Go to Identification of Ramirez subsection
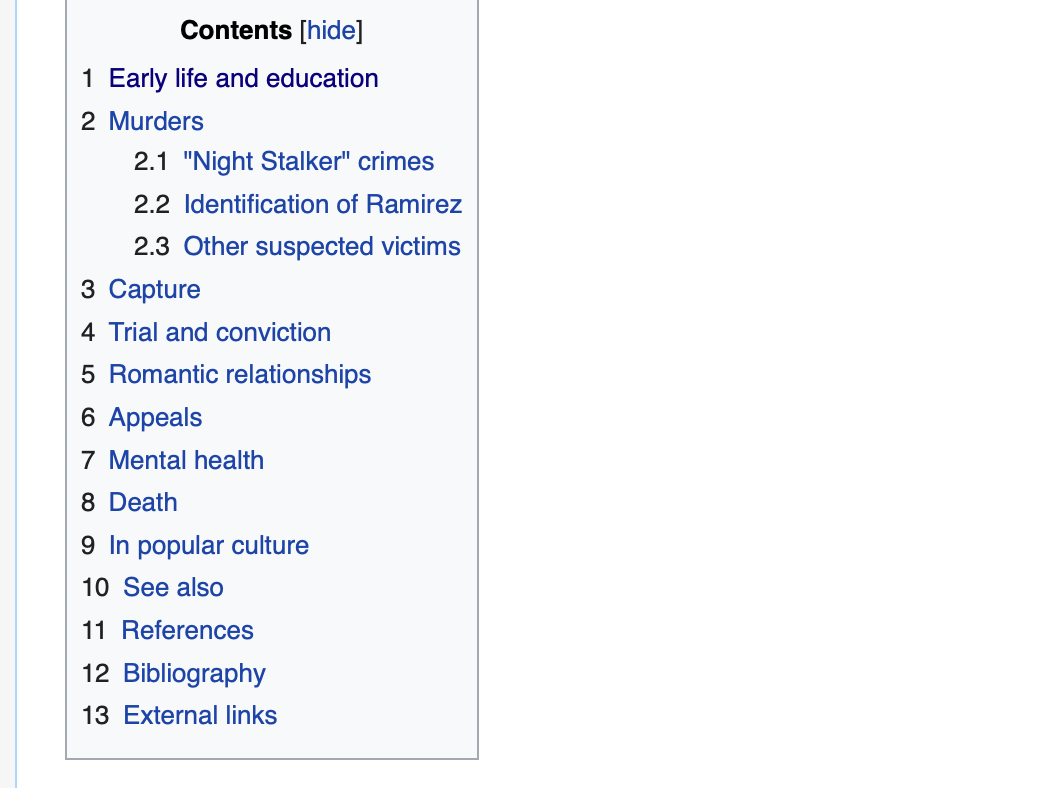This screenshot has width=1048, height=788. click(323, 205)
